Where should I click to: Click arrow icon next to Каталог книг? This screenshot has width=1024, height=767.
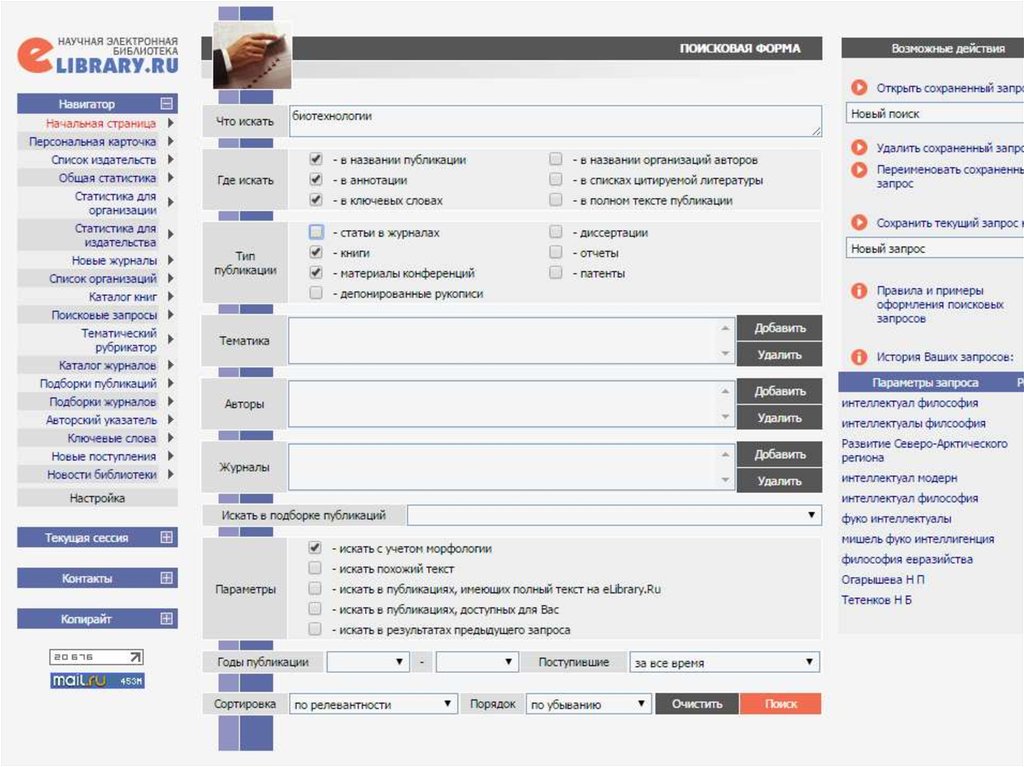coord(170,297)
